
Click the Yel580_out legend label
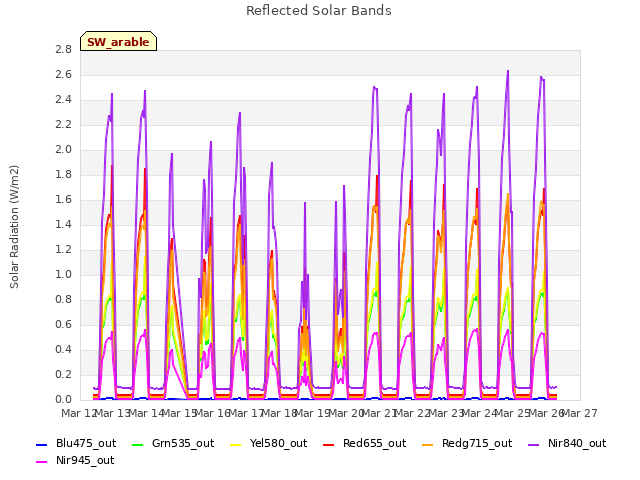pyautogui.click(x=278, y=443)
